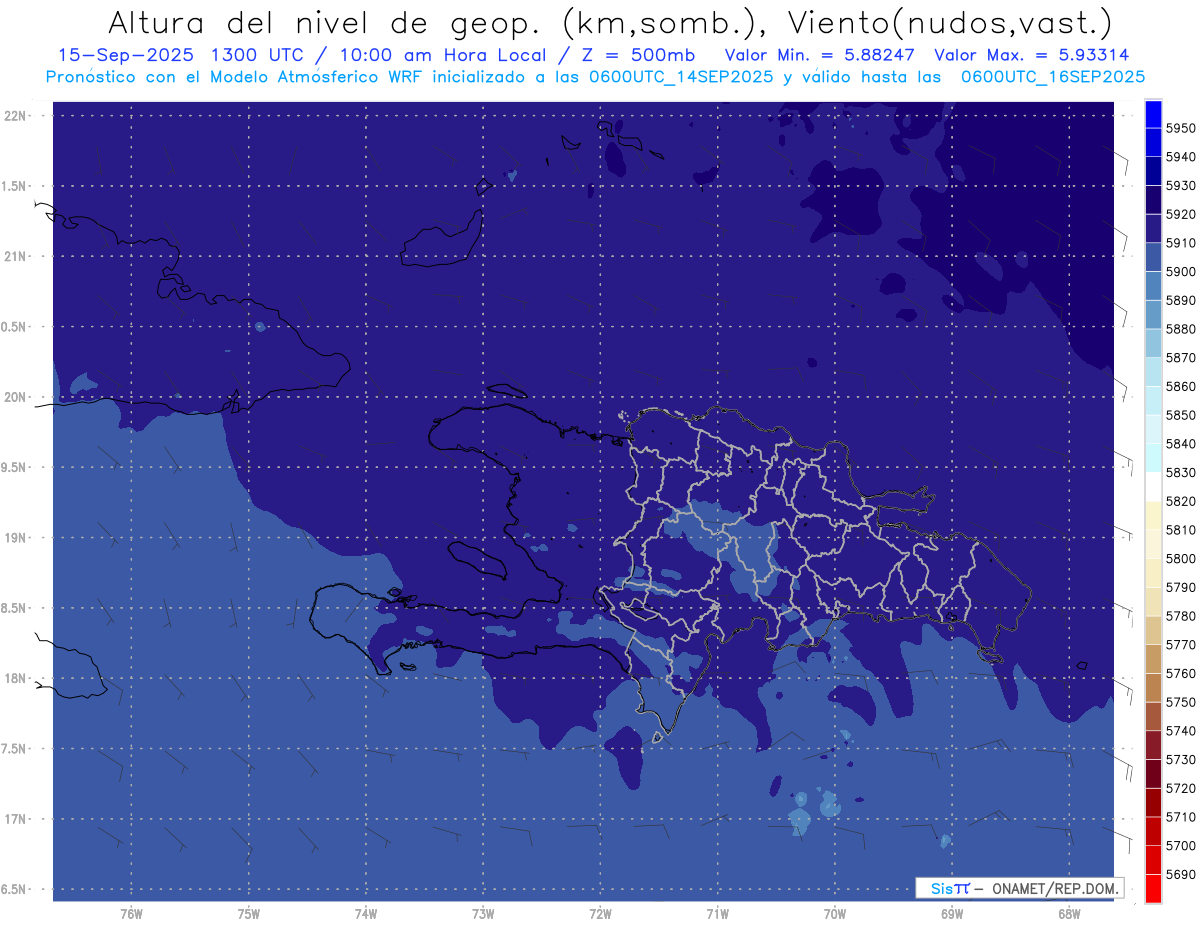This screenshot has height=927, width=1200.
Task: Click the 71W longitude axis label
Action: 717,914
